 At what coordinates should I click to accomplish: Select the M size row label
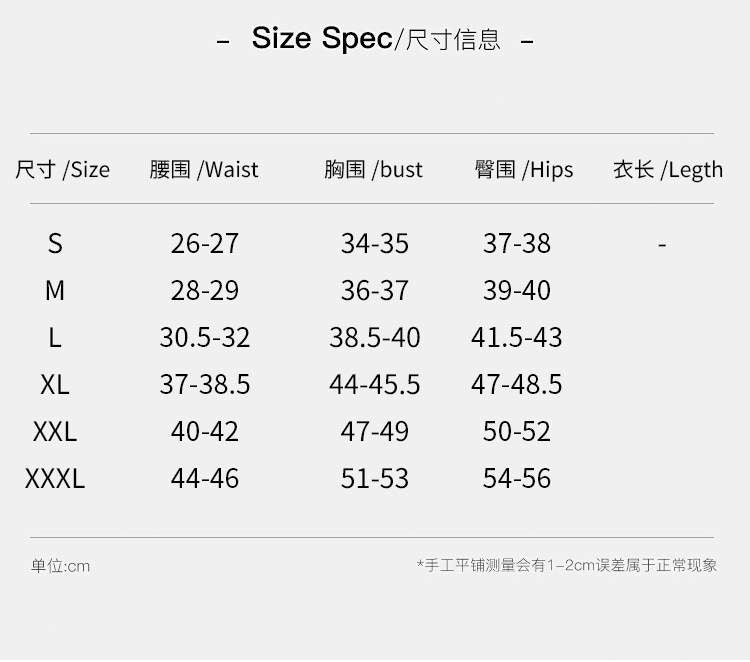click(55, 290)
